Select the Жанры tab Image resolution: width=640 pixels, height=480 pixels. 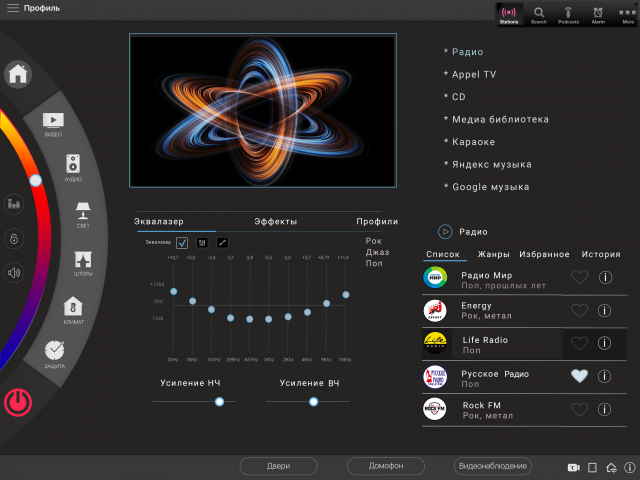493,254
